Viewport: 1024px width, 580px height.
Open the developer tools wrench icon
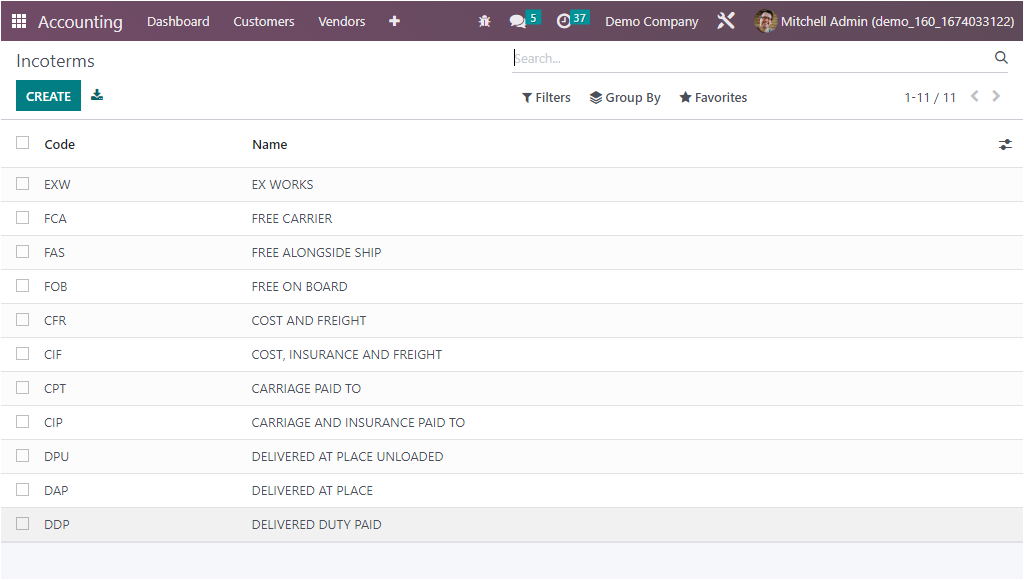[726, 21]
